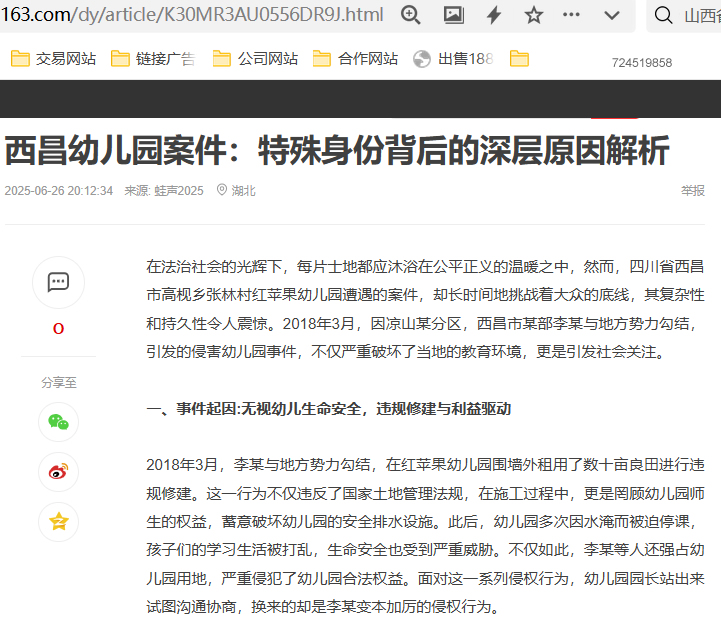This screenshot has width=721, height=630.
Task: Share article to Weibo
Action: point(58,472)
